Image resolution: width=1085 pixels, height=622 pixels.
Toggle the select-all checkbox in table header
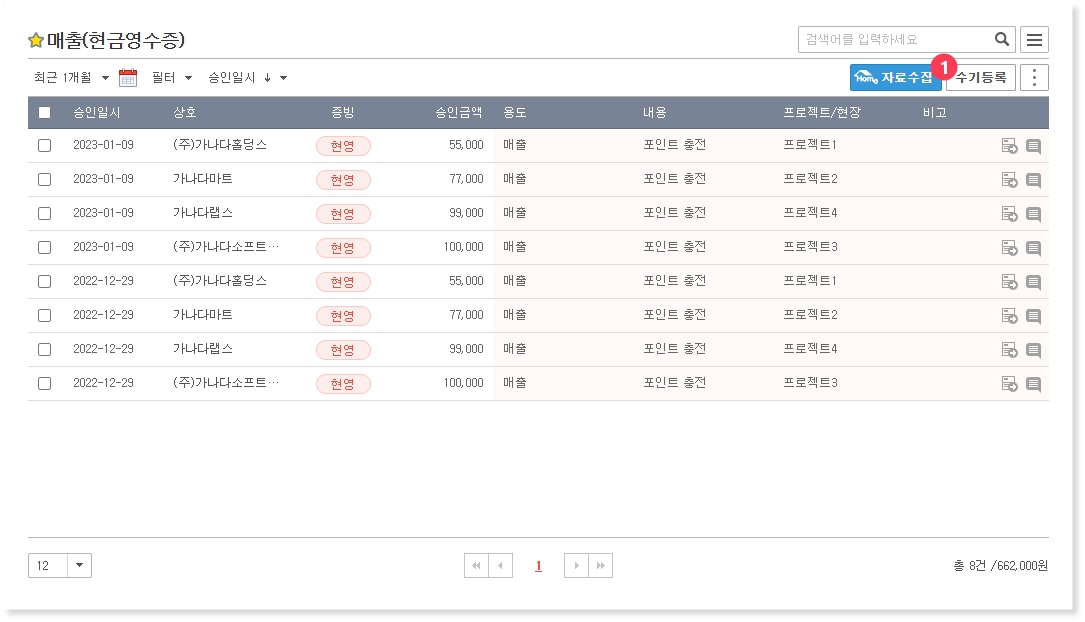44,113
